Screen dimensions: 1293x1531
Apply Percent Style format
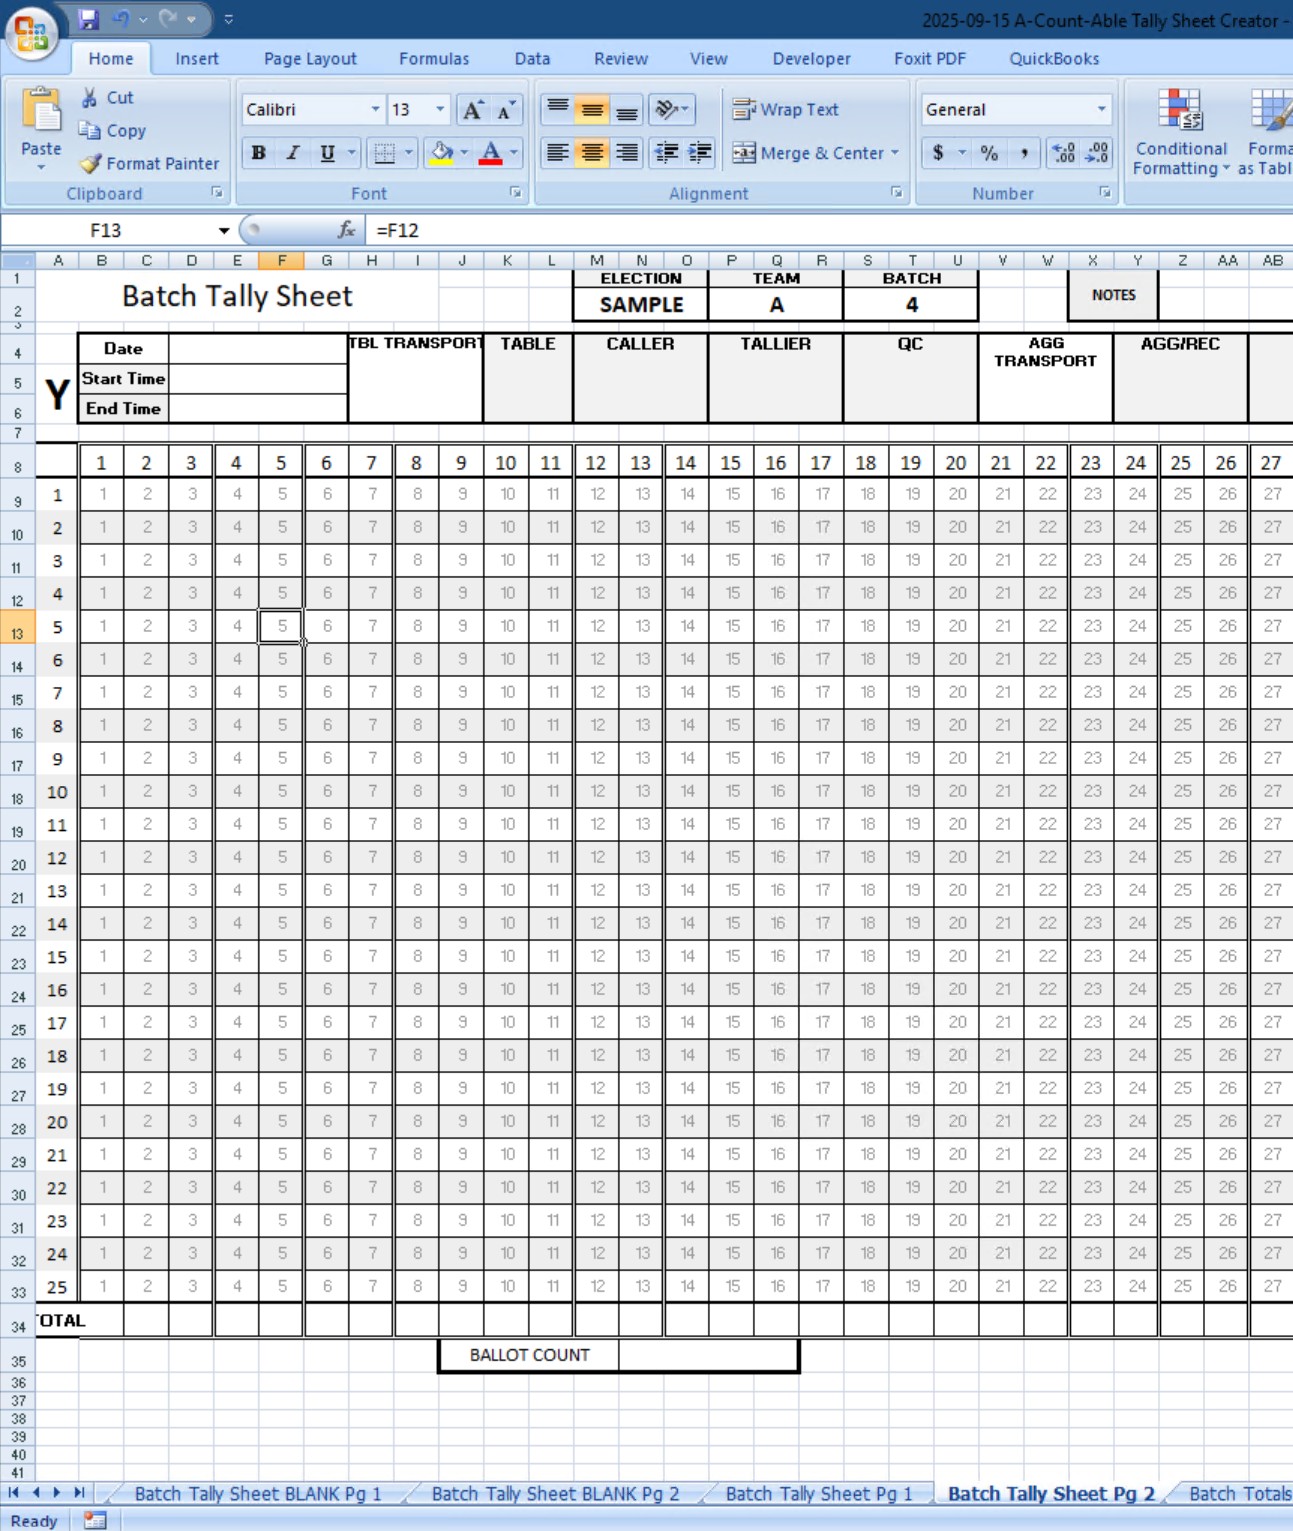click(989, 153)
